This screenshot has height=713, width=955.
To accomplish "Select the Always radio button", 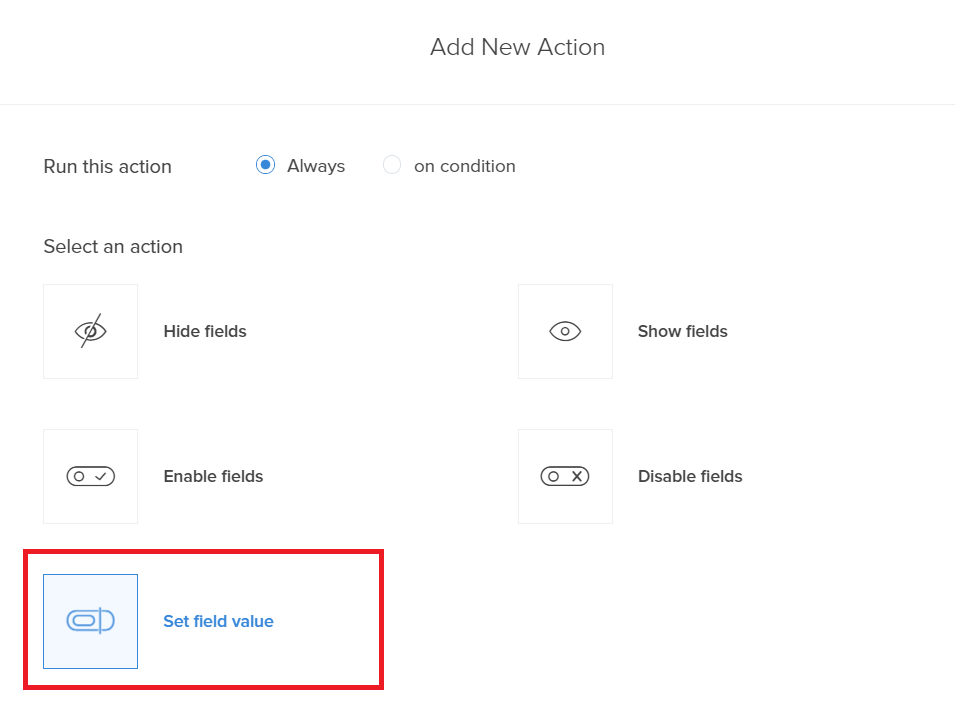I will (265, 165).
